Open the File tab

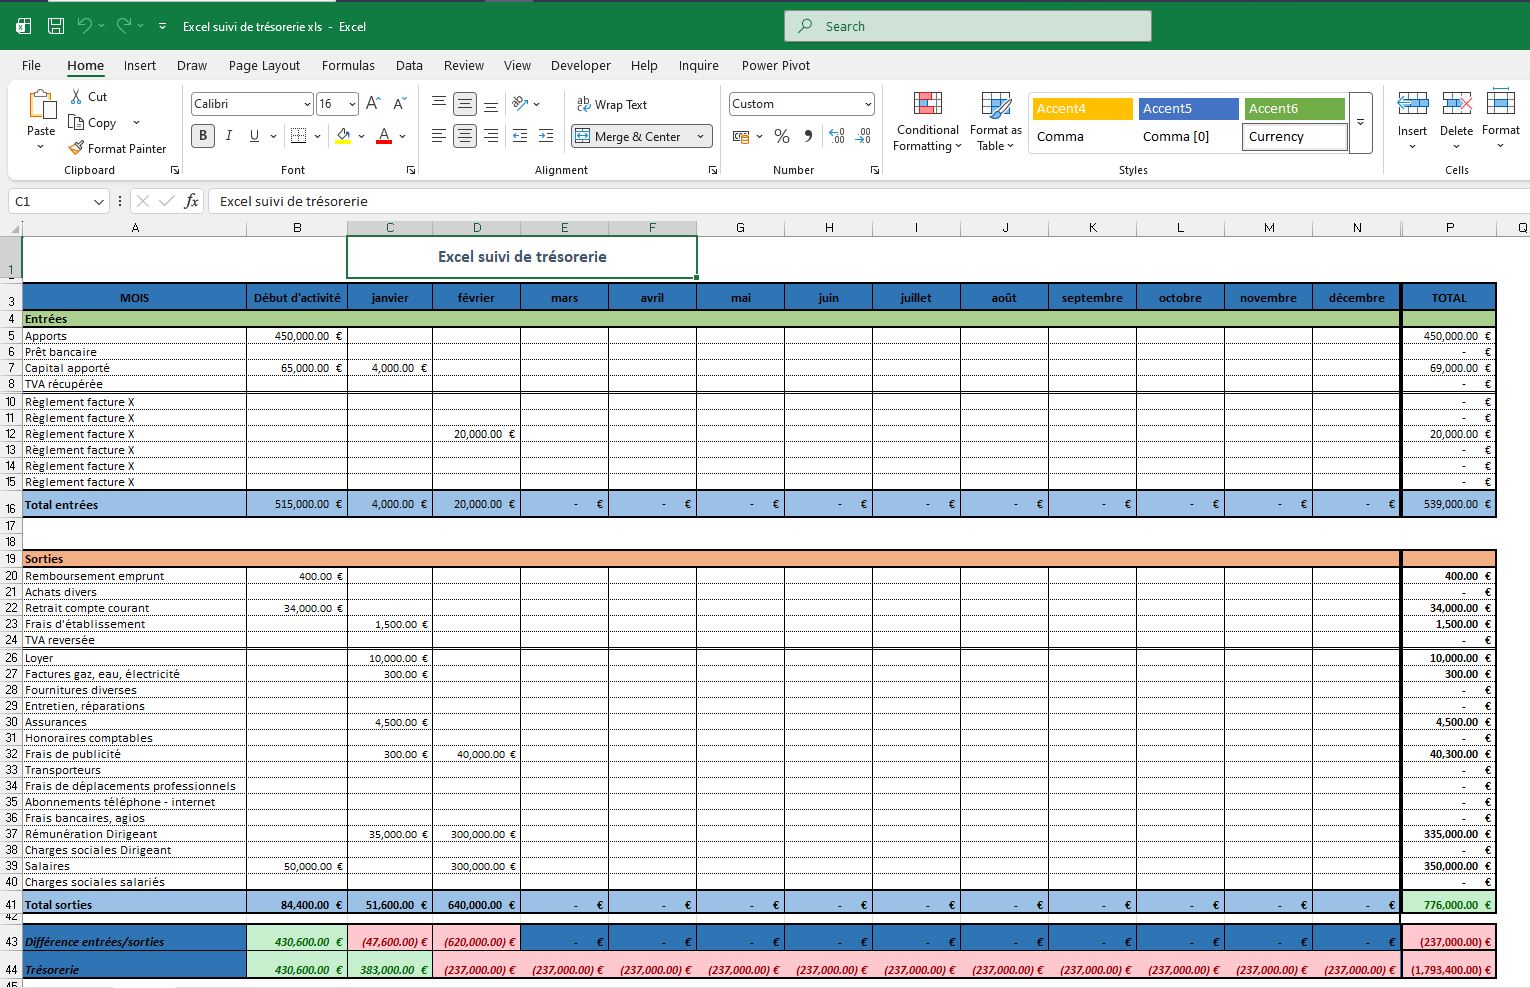point(32,65)
